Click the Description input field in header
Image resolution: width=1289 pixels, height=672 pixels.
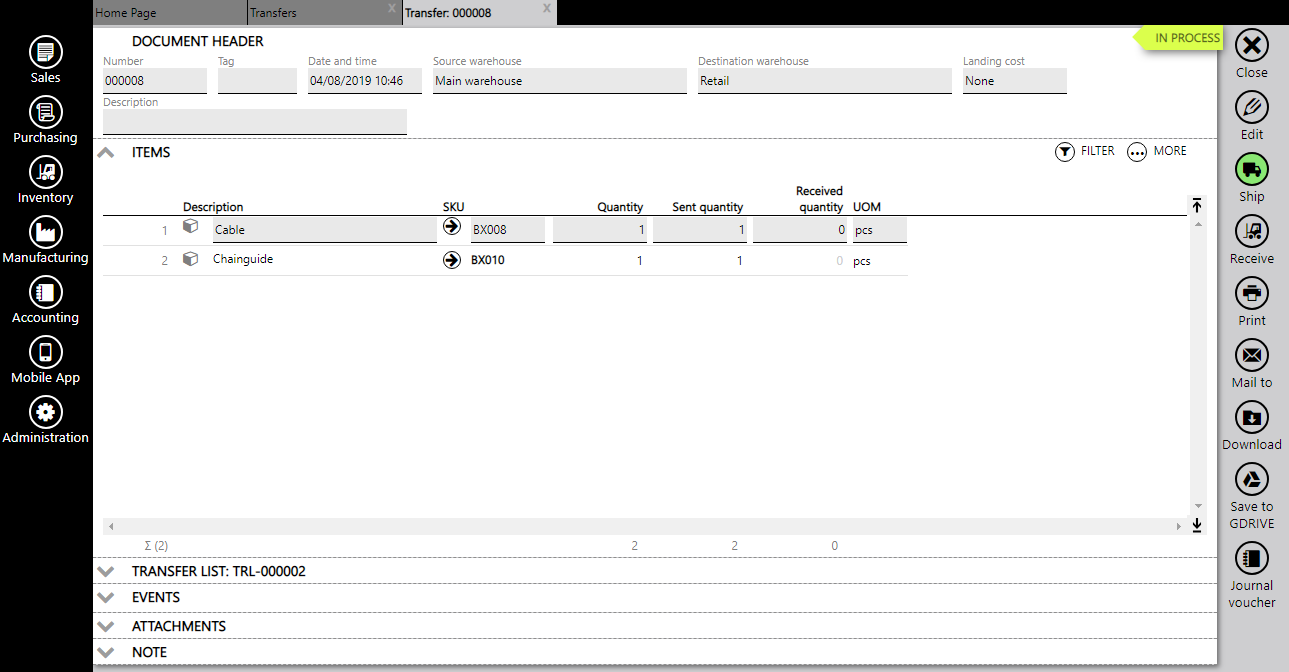pyautogui.click(x=255, y=122)
